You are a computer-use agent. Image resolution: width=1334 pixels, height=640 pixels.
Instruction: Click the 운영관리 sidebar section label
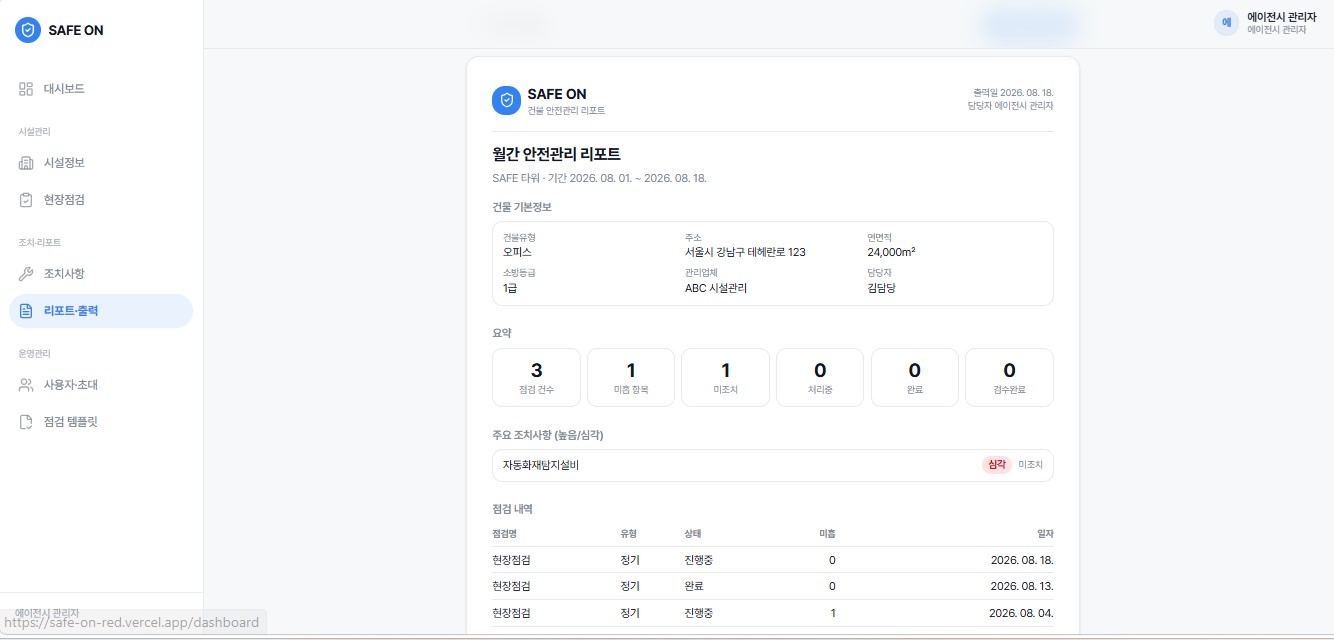(34, 353)
